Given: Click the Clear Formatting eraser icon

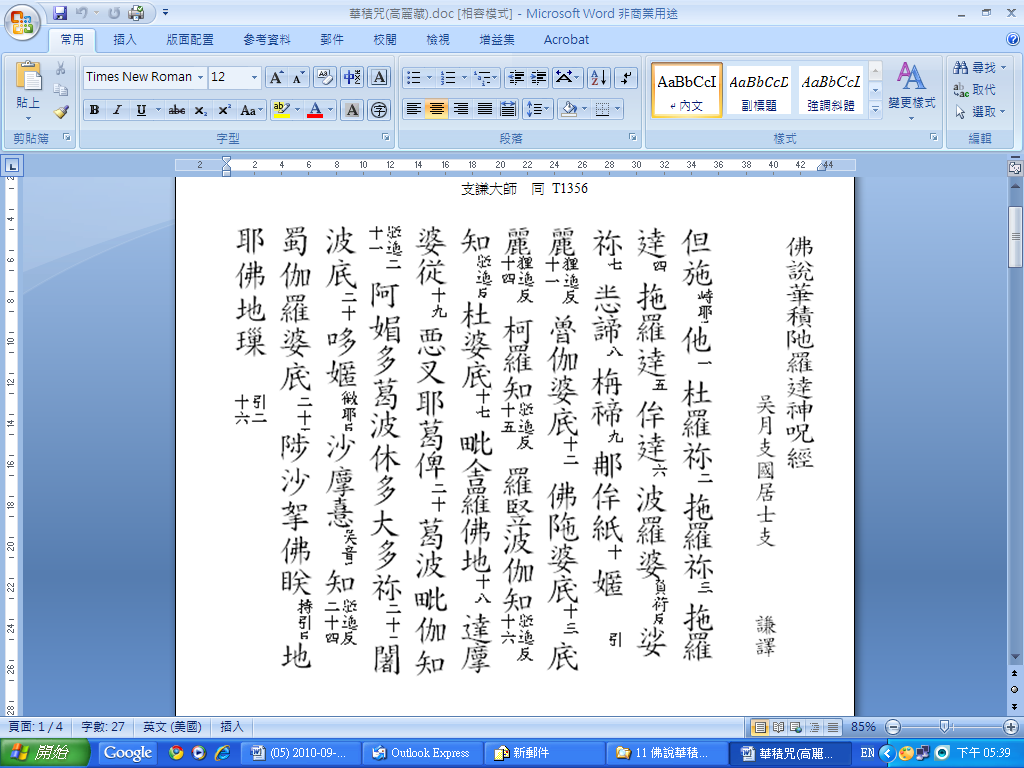Looking at the screenshot, I should point(323,77).
